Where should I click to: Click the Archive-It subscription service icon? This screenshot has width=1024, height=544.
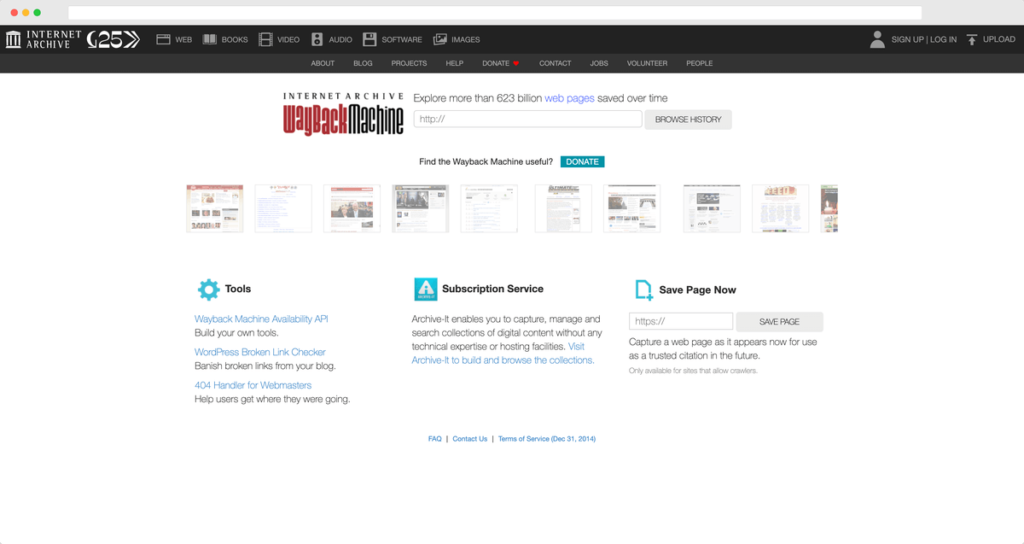[426, 289]
